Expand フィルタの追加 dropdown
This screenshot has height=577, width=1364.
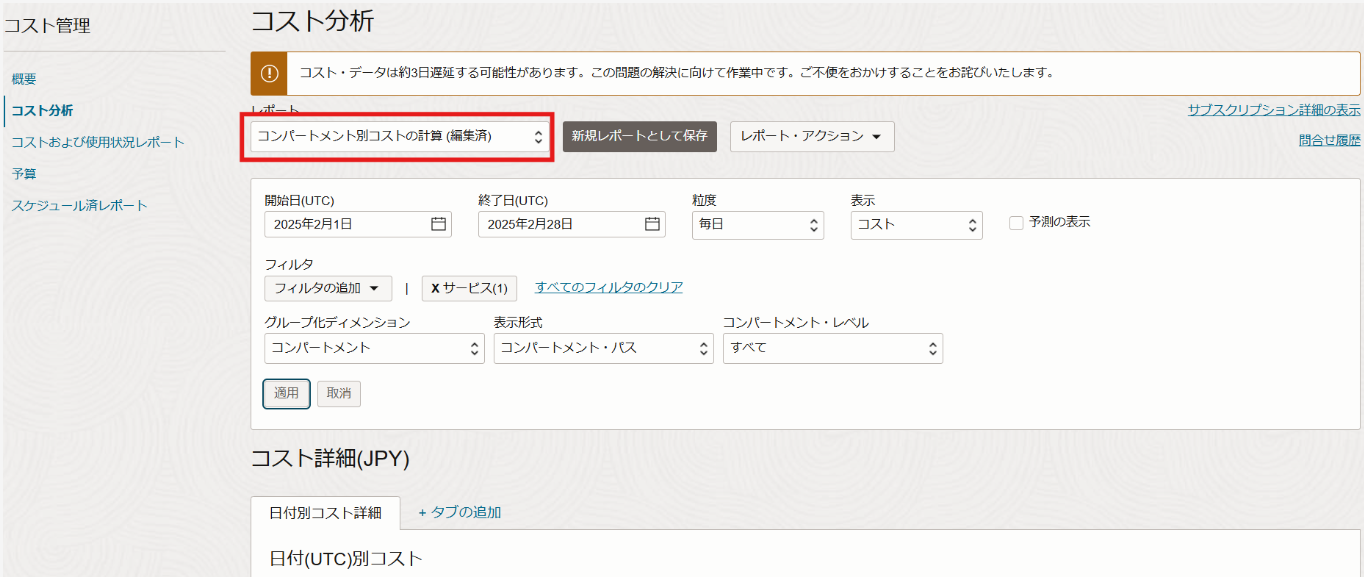coord(328,288)
